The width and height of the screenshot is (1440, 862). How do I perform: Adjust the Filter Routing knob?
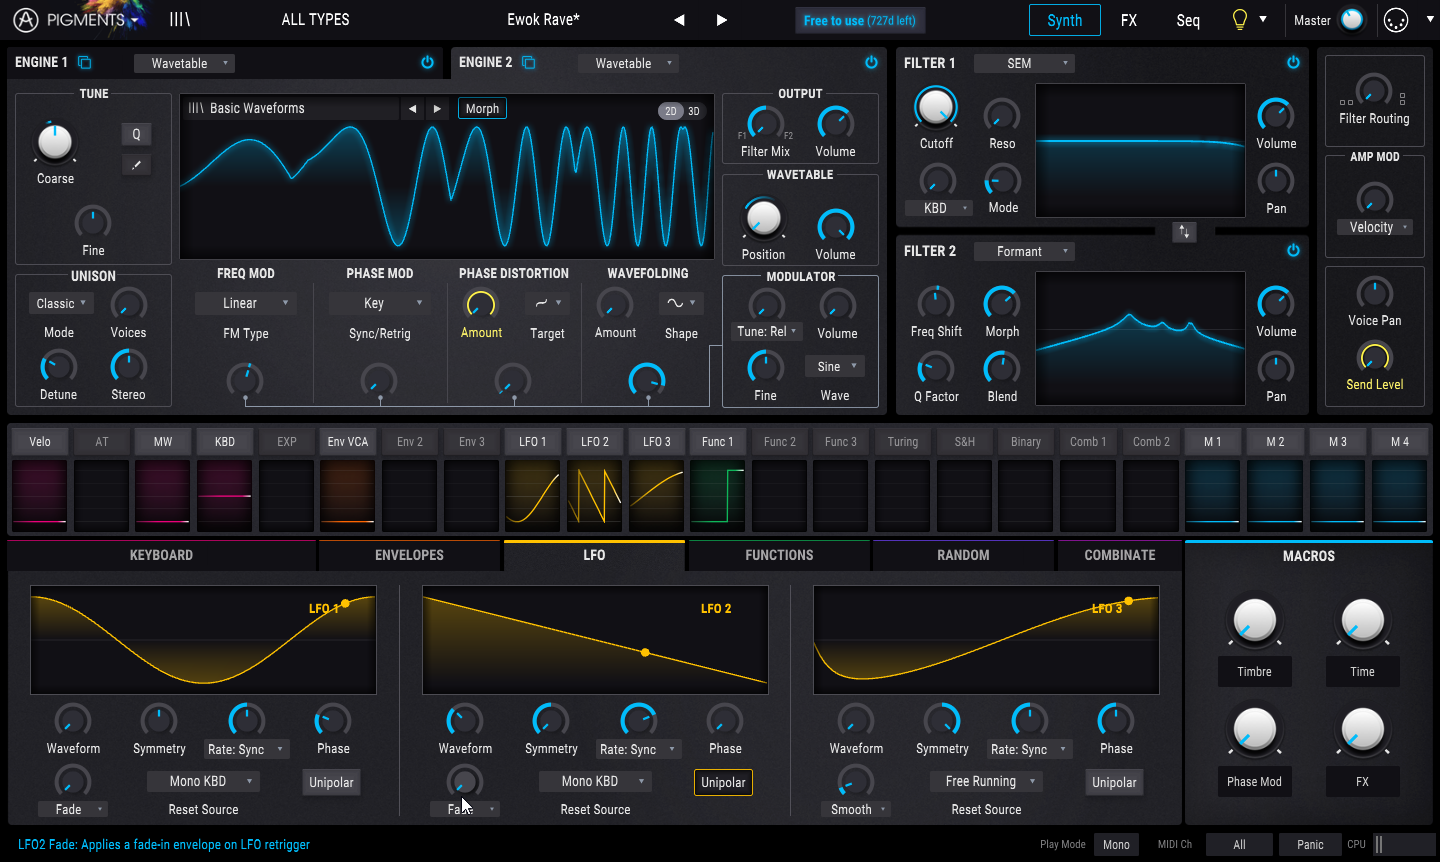tap(1374, 91)
